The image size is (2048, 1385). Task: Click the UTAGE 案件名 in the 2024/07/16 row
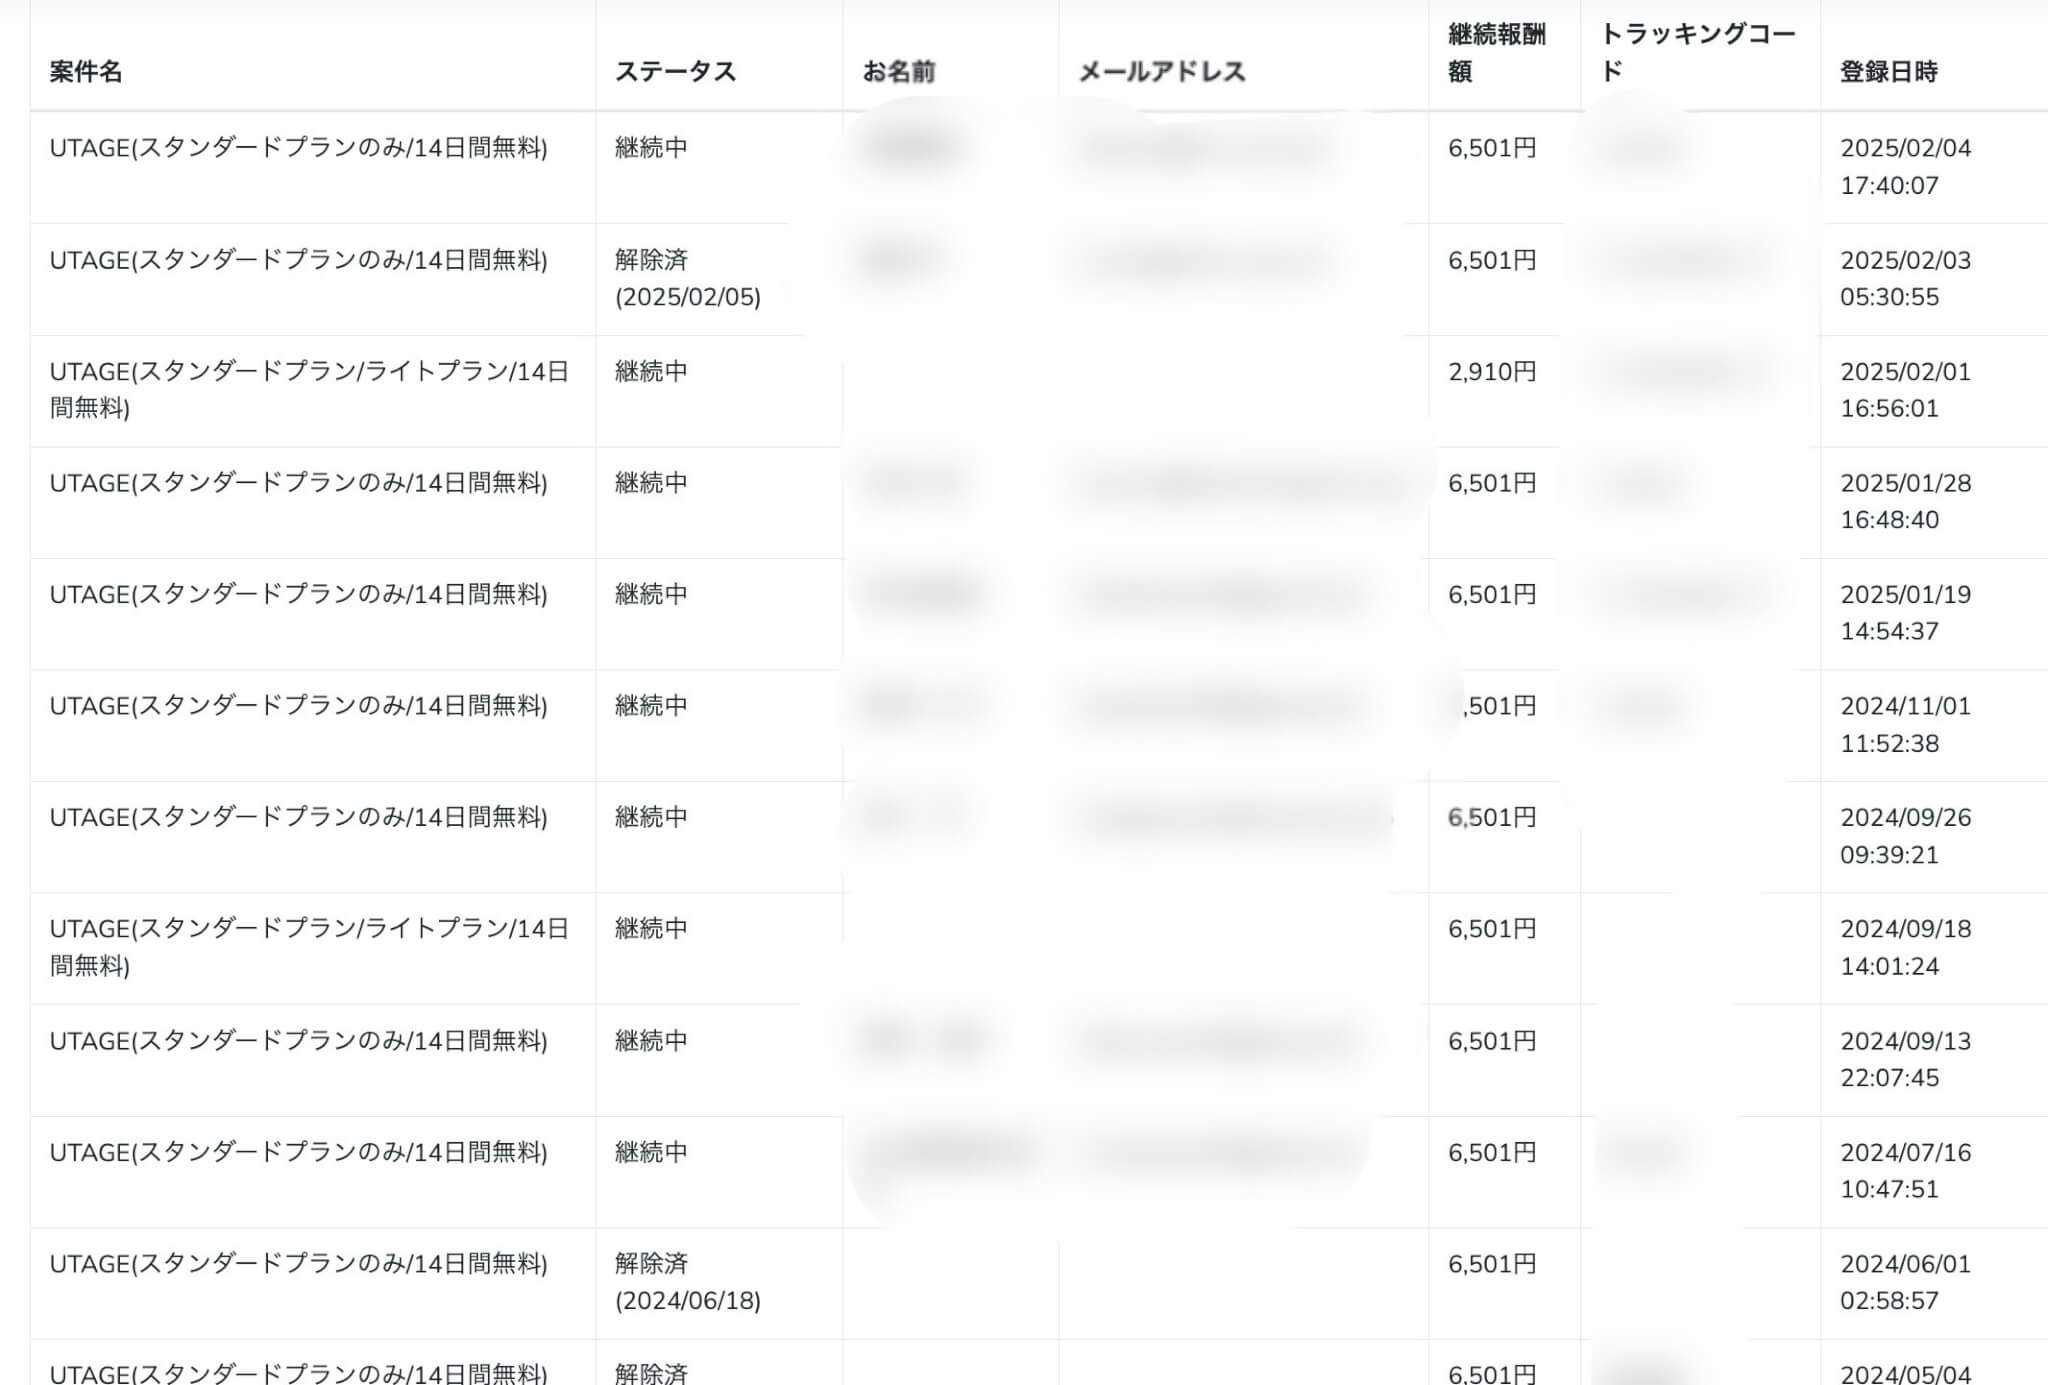pos(299,1152)
